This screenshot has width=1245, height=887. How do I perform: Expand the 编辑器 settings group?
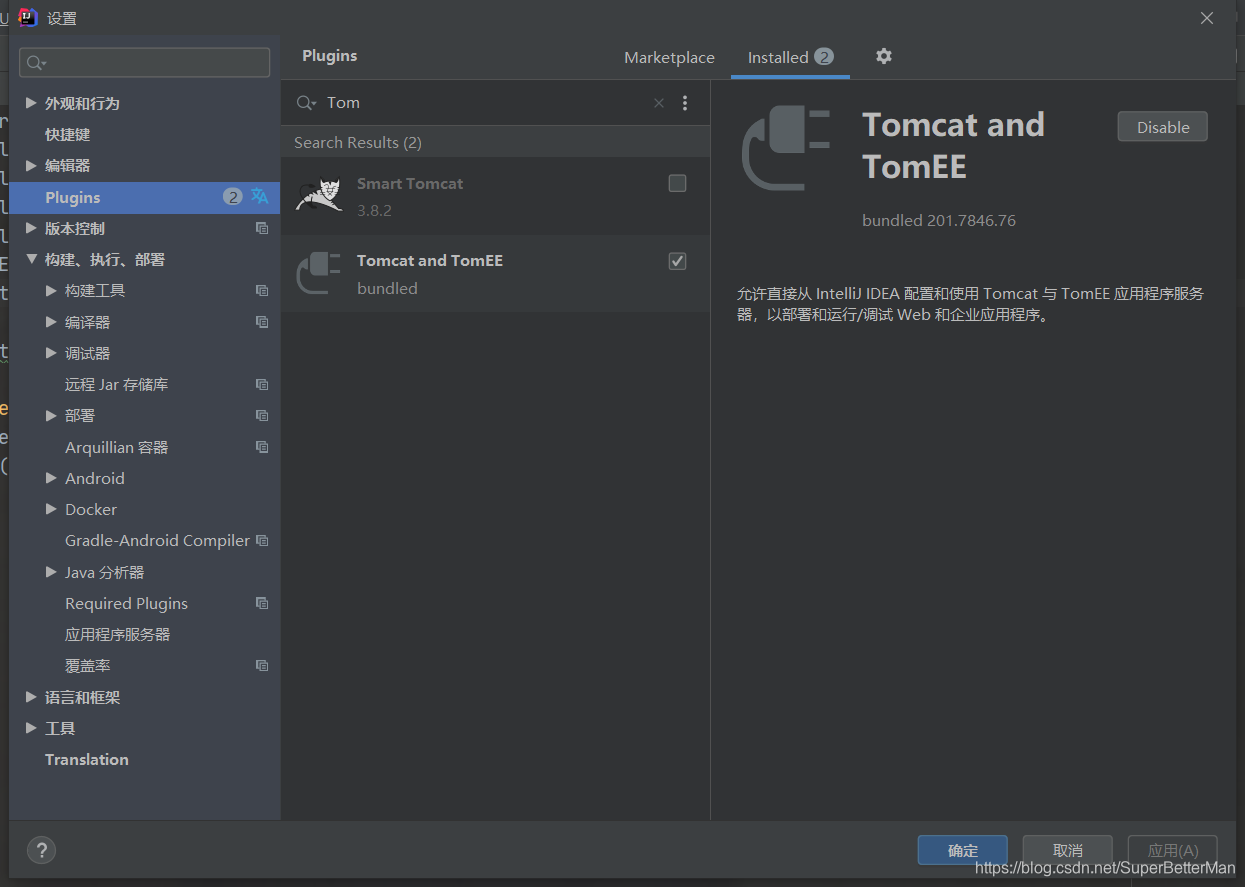click(x=31, y=165)
